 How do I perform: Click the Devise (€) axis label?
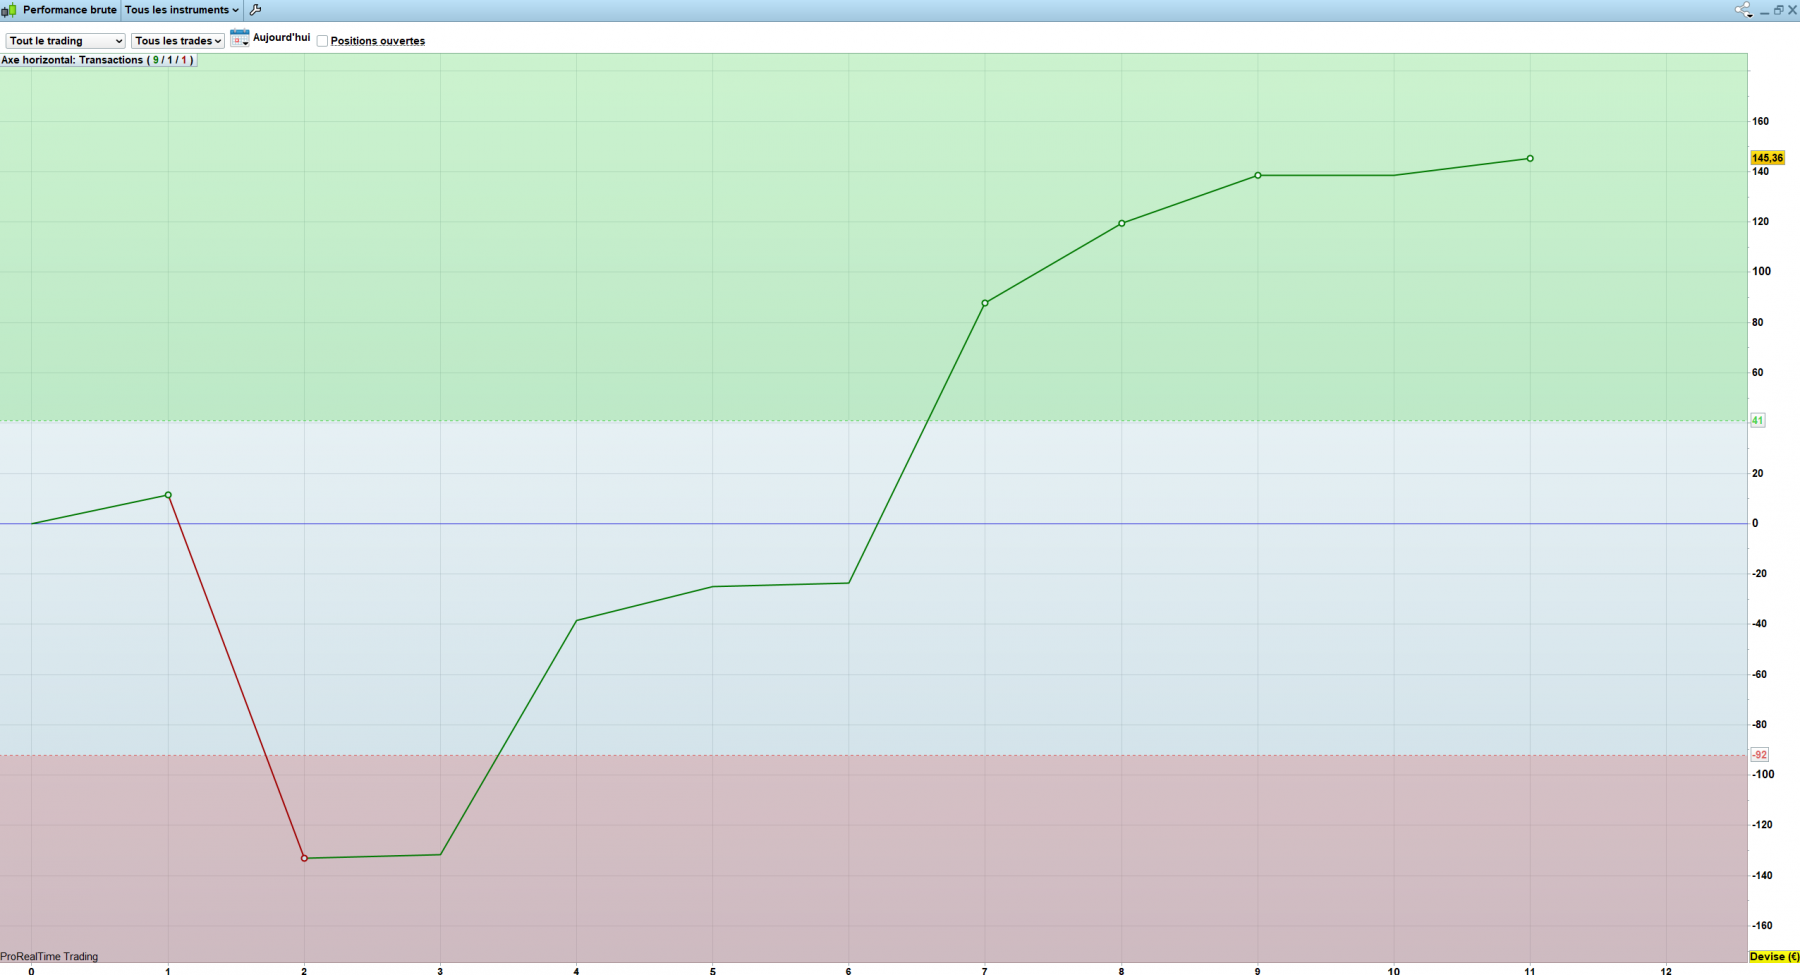[1774, 957]
